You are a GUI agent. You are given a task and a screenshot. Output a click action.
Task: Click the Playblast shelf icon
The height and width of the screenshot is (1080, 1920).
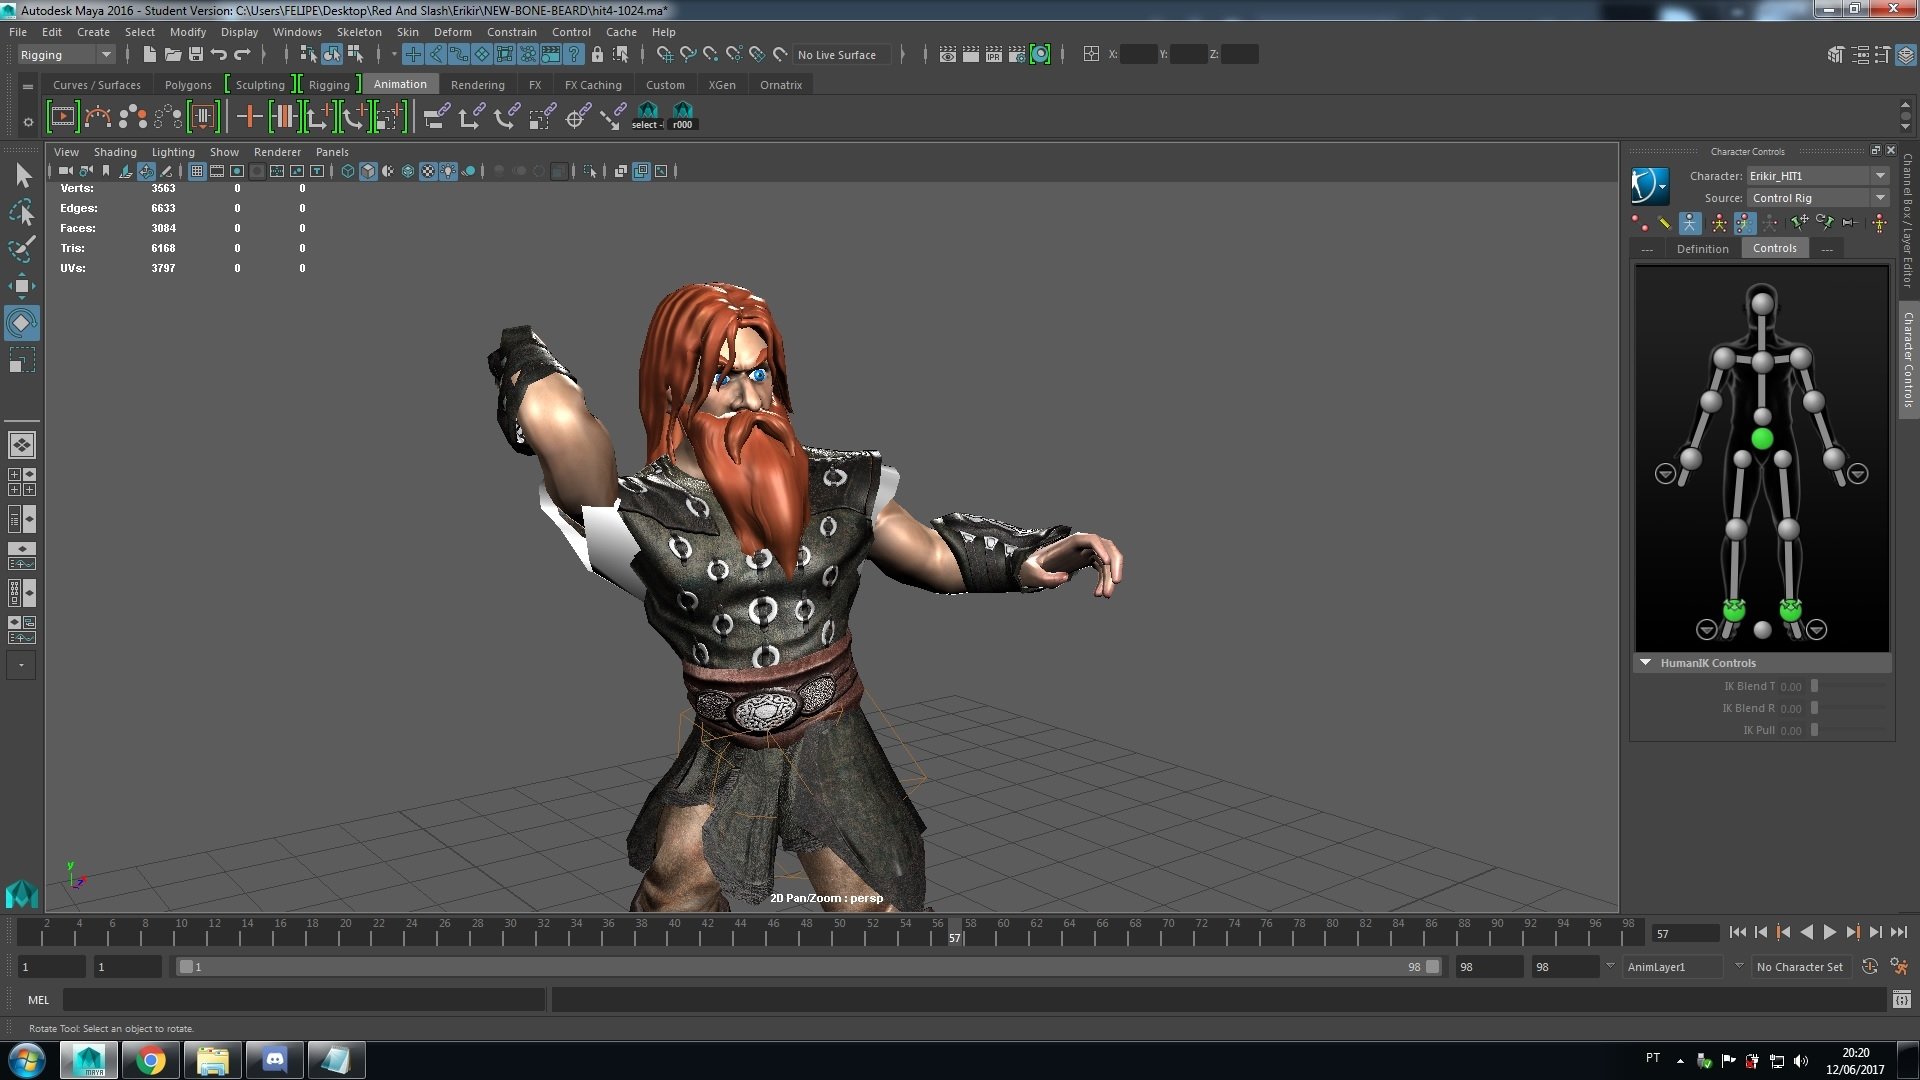[x=62, y=117]
